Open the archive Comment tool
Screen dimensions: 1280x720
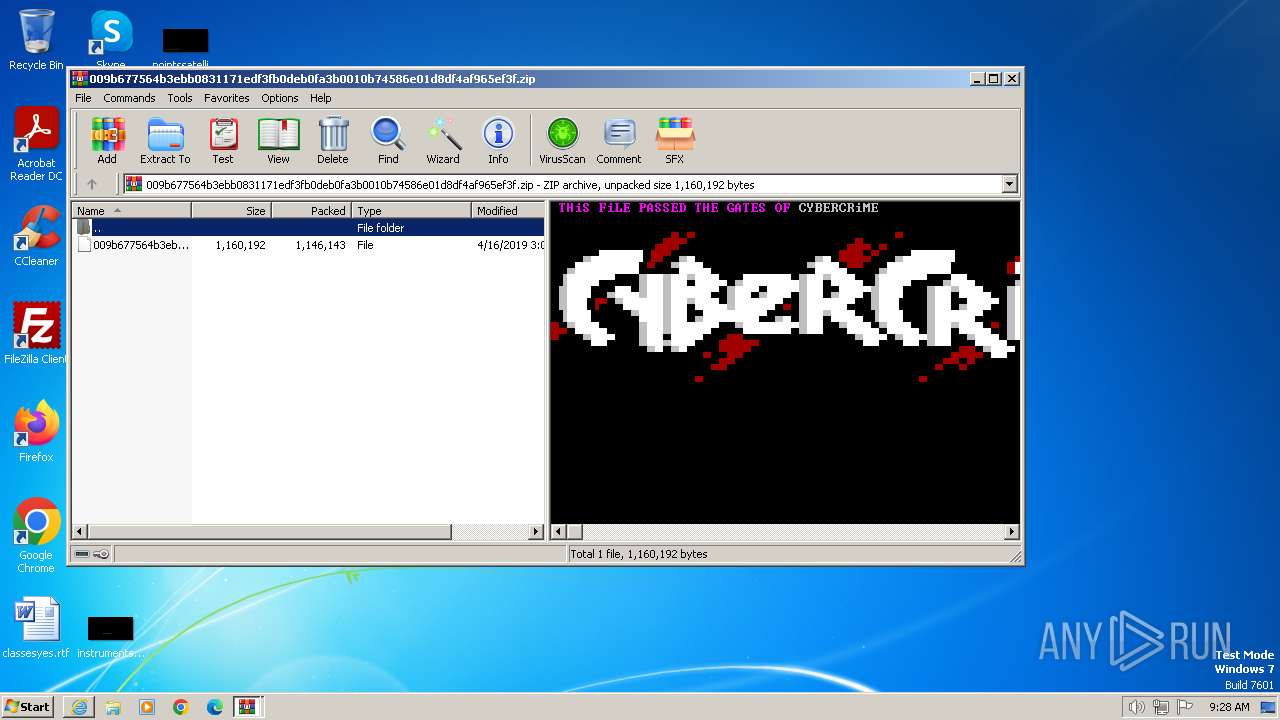click(619, 140)
